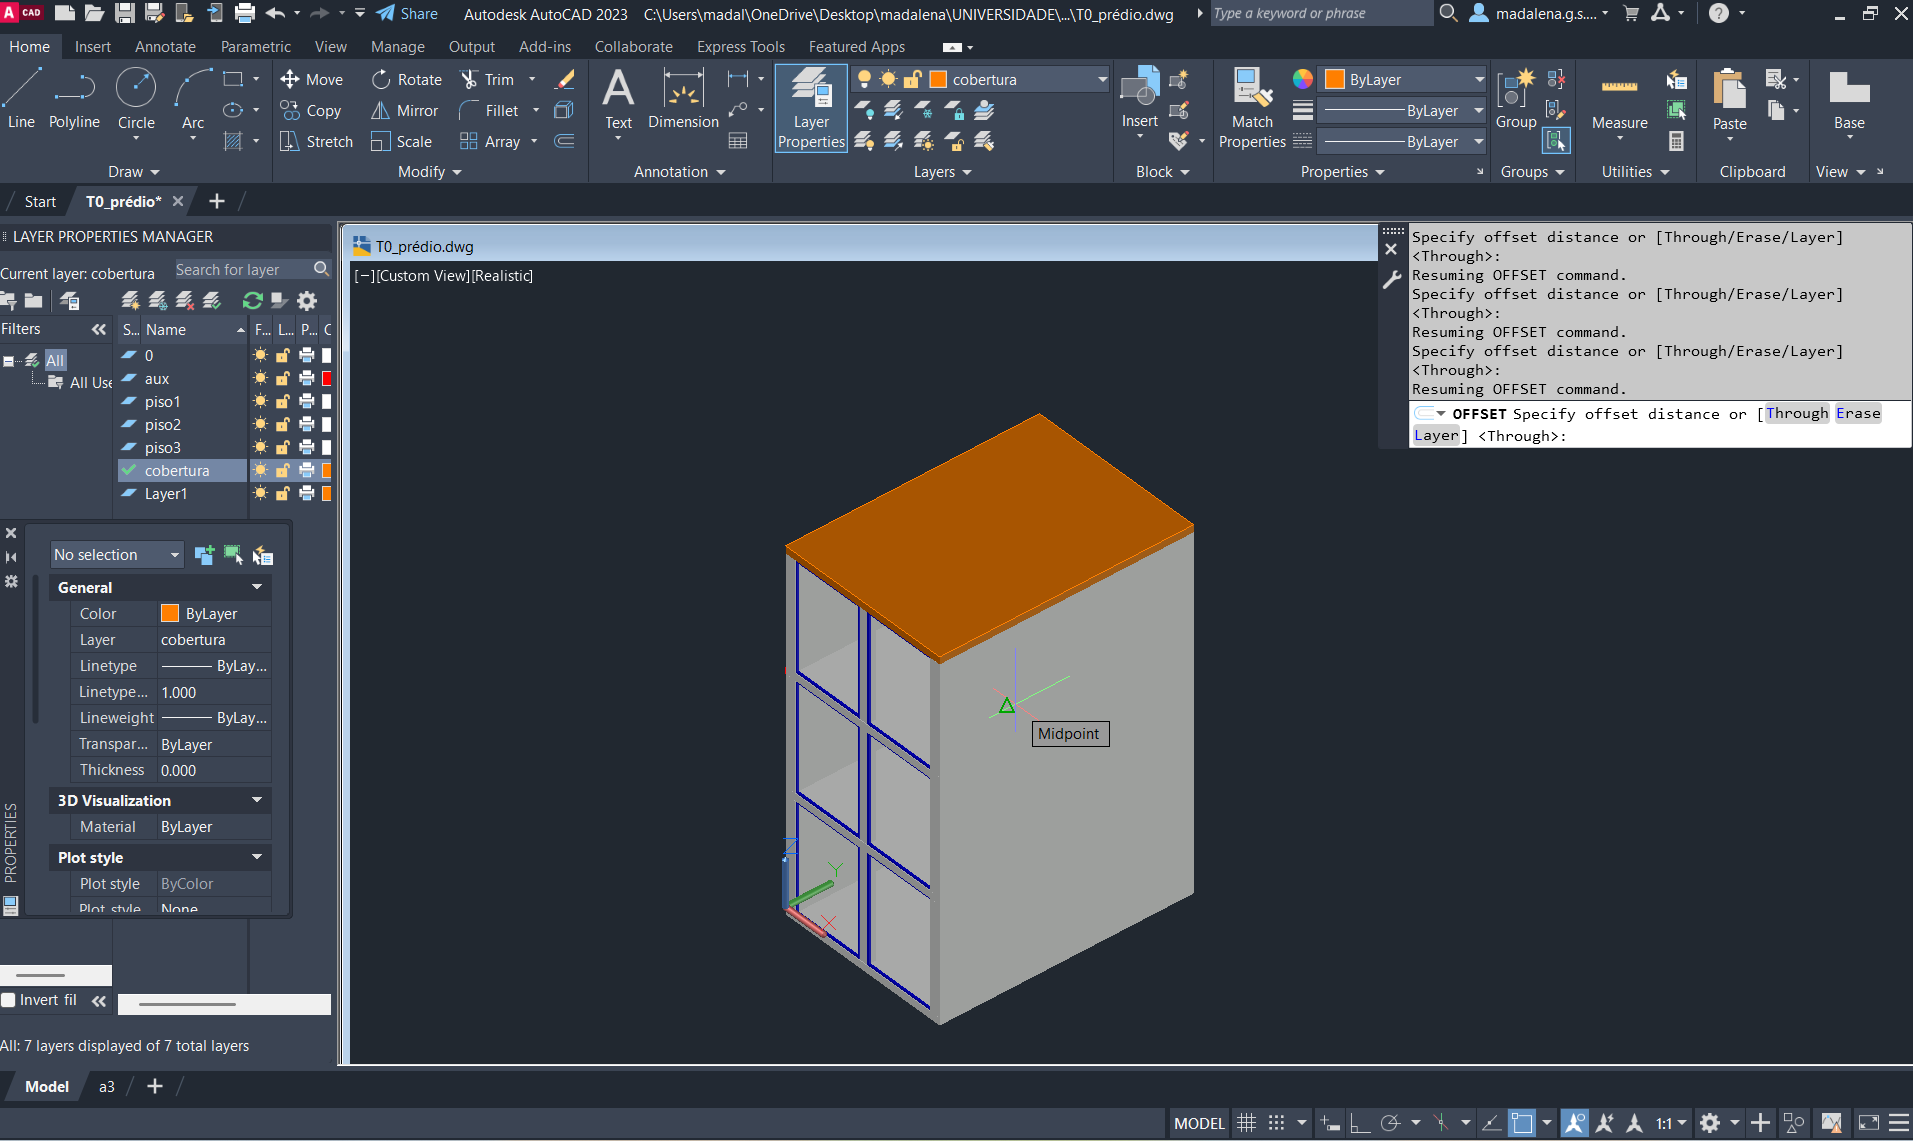Expand the No selection dropdown
The image size is (1913, 1141).
coord(175,555)
